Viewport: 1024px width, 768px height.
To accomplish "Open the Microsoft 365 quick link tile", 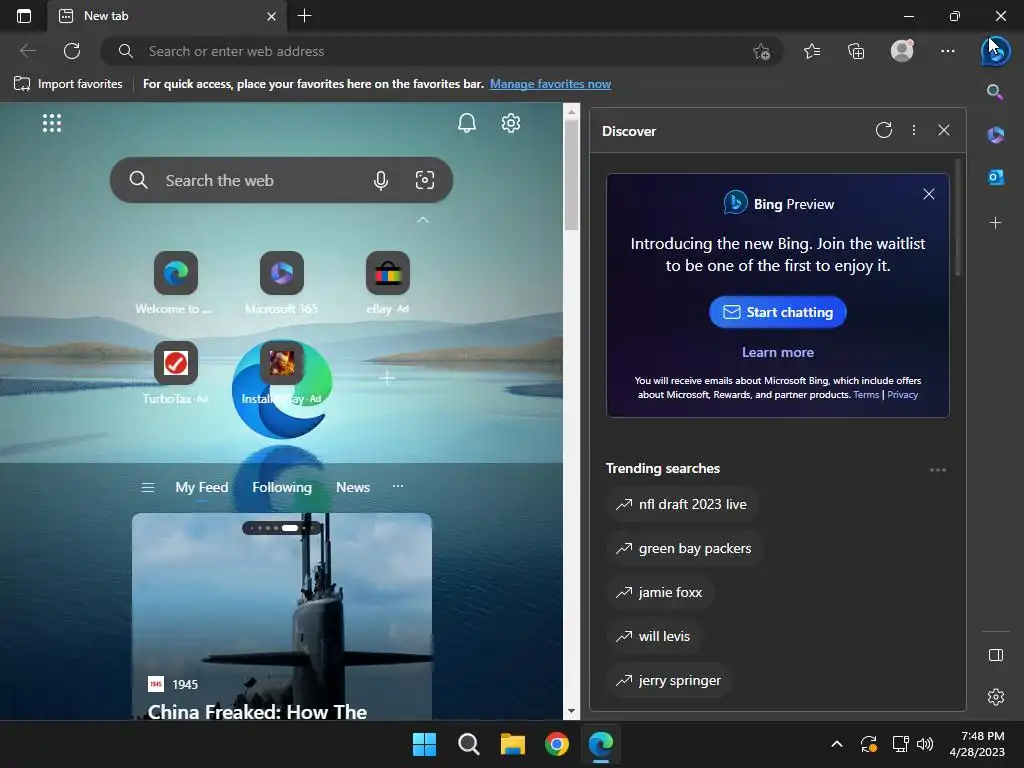I will [x=281, y=283].
